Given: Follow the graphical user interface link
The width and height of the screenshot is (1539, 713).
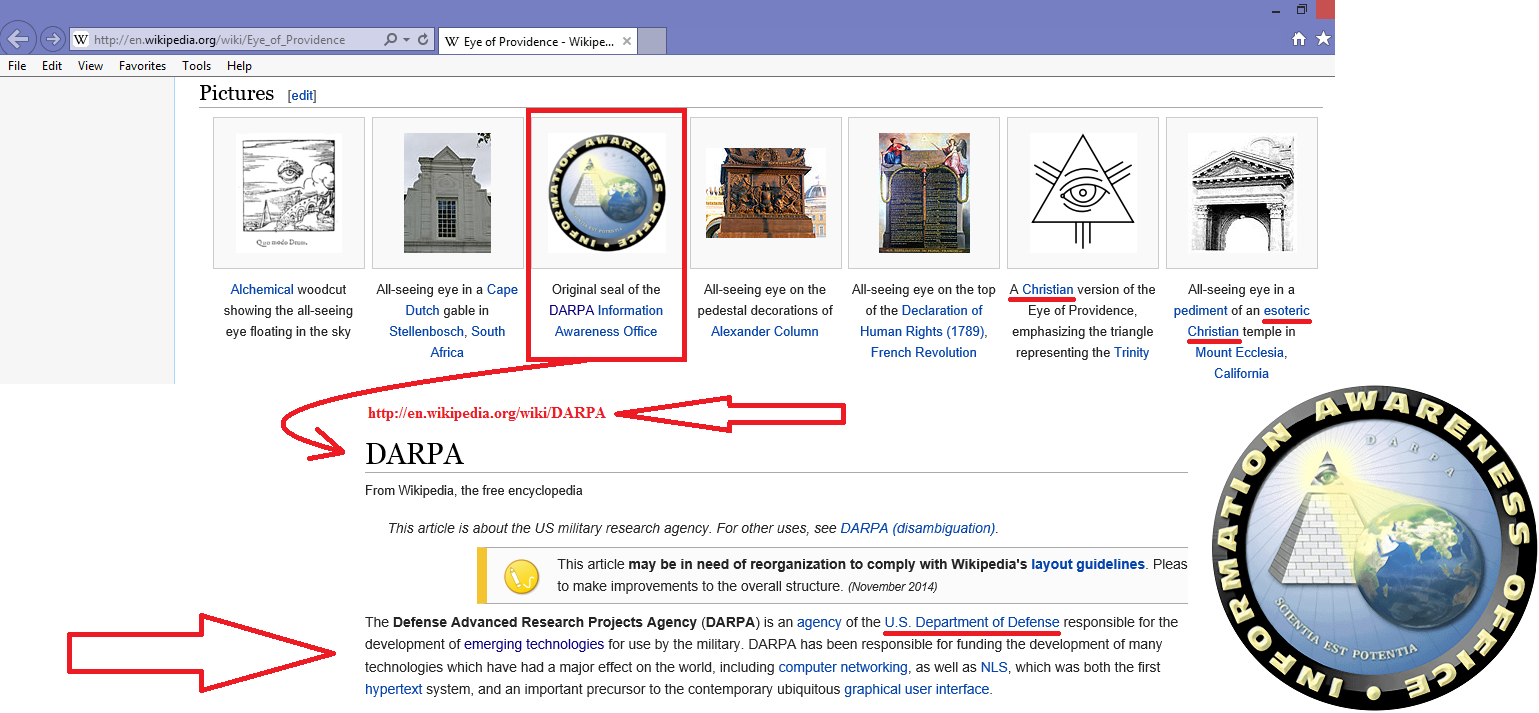Looking at the screenshot, I should 917,690.
